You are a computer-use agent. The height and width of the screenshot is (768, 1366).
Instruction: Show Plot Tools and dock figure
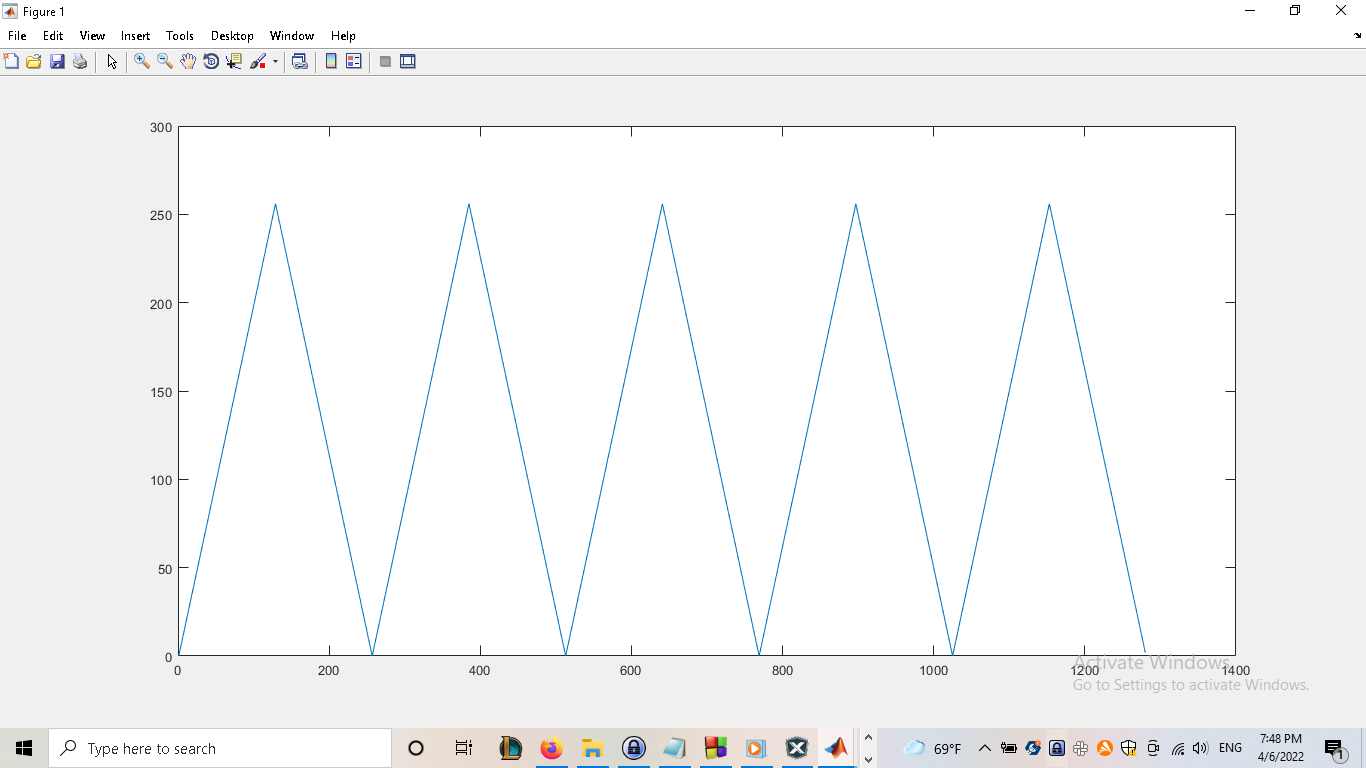pyautogui.click(x=408, y=61)
